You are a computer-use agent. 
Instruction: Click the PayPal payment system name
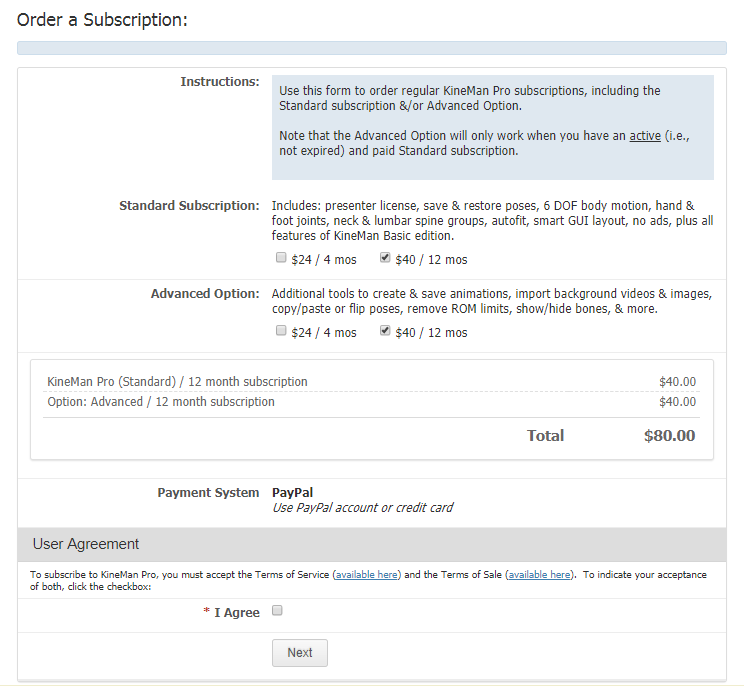pyautogui.click(x=292, y=492)
